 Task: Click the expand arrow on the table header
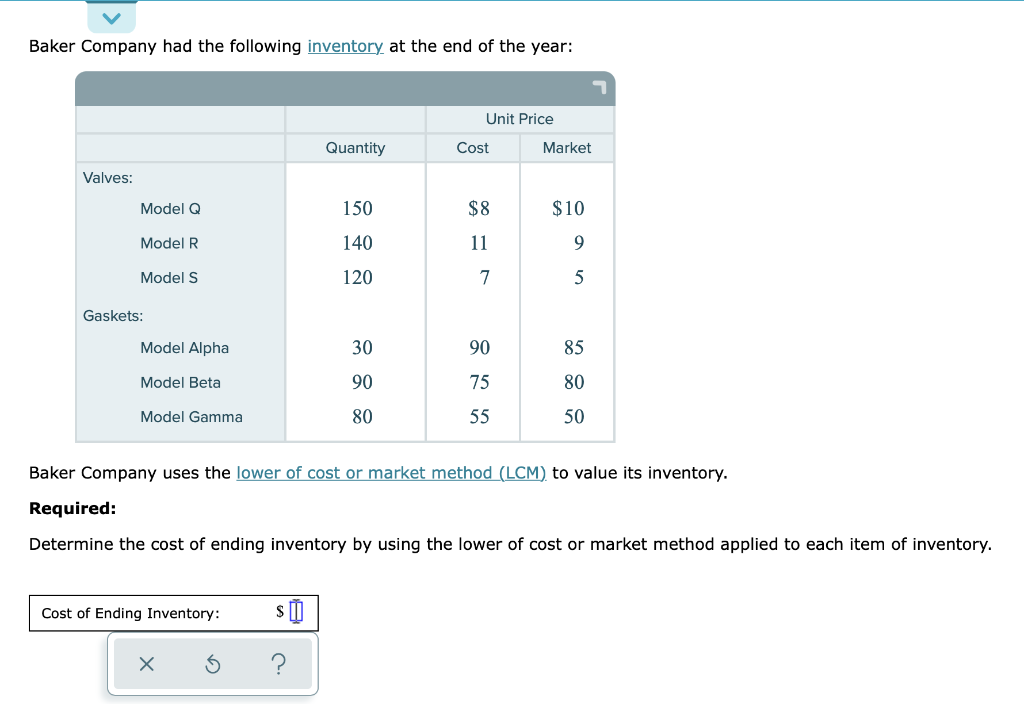click(599, 89)
